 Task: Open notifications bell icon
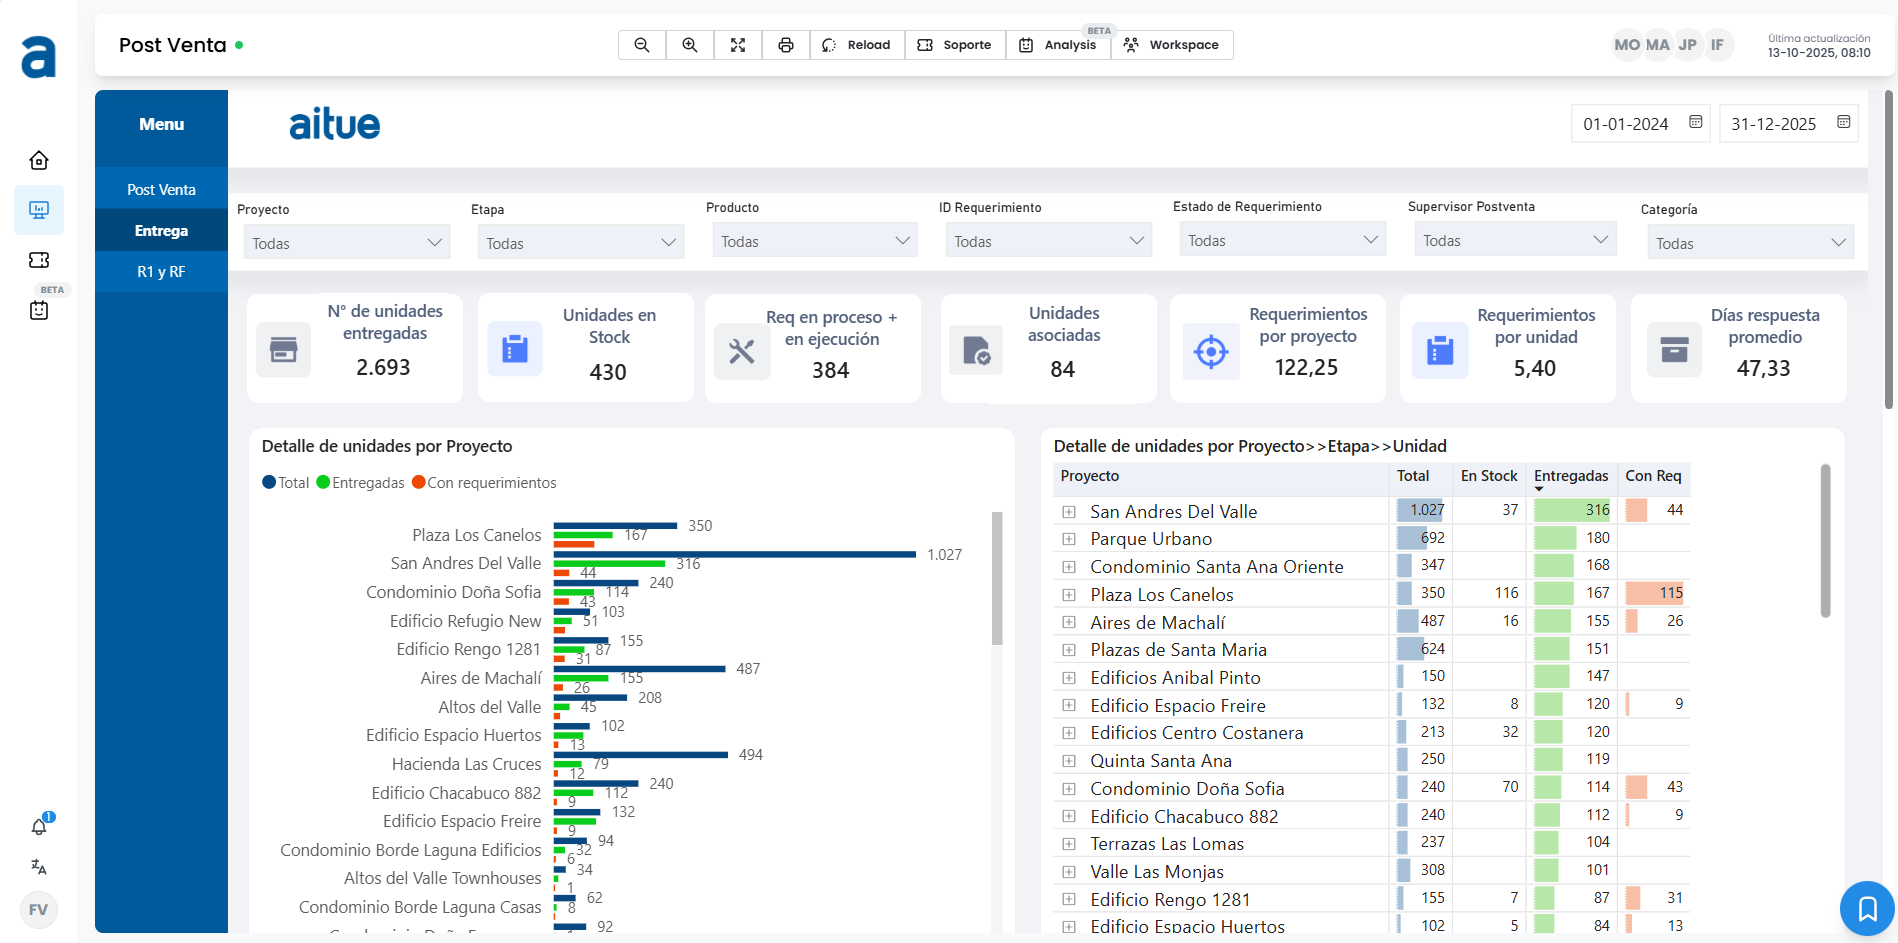coord(39,827)
